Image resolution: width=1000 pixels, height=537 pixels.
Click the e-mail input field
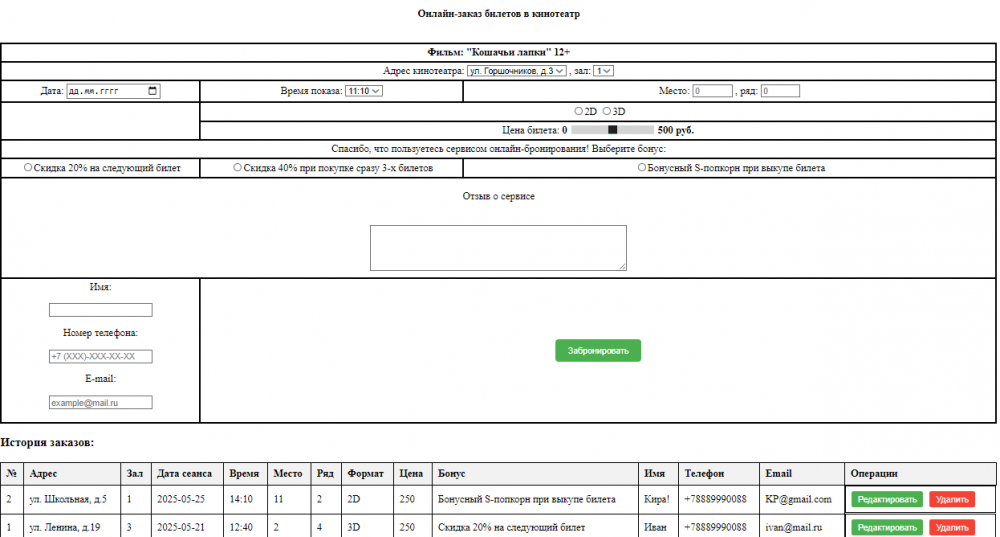(x=101, y=402)
